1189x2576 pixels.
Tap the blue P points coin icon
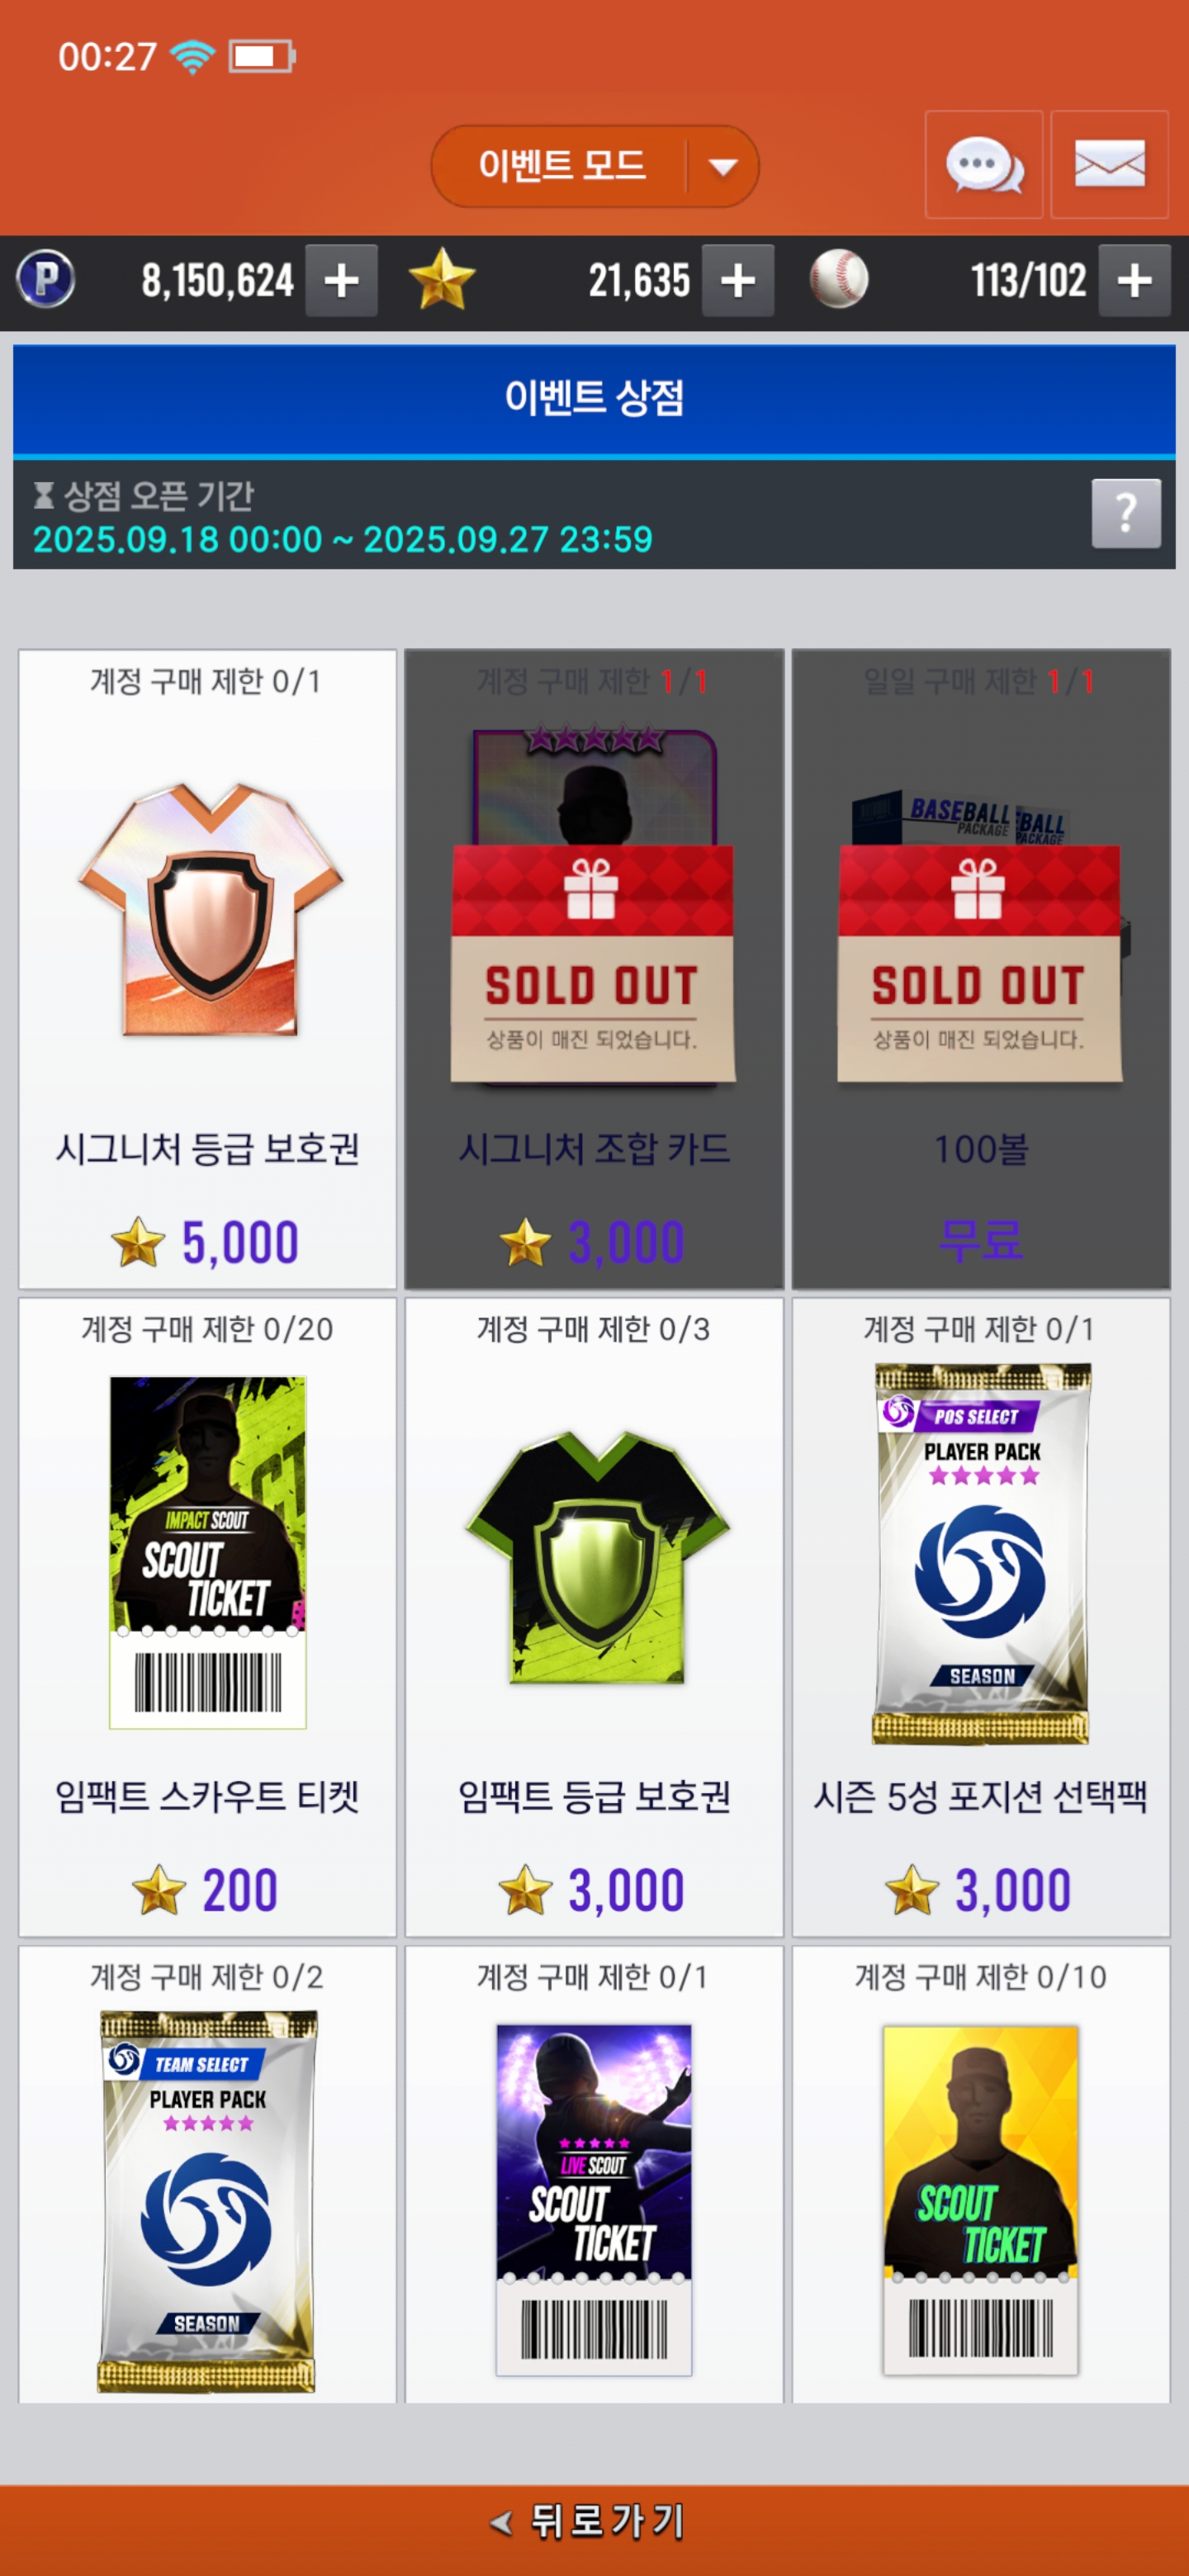[46, 280]
